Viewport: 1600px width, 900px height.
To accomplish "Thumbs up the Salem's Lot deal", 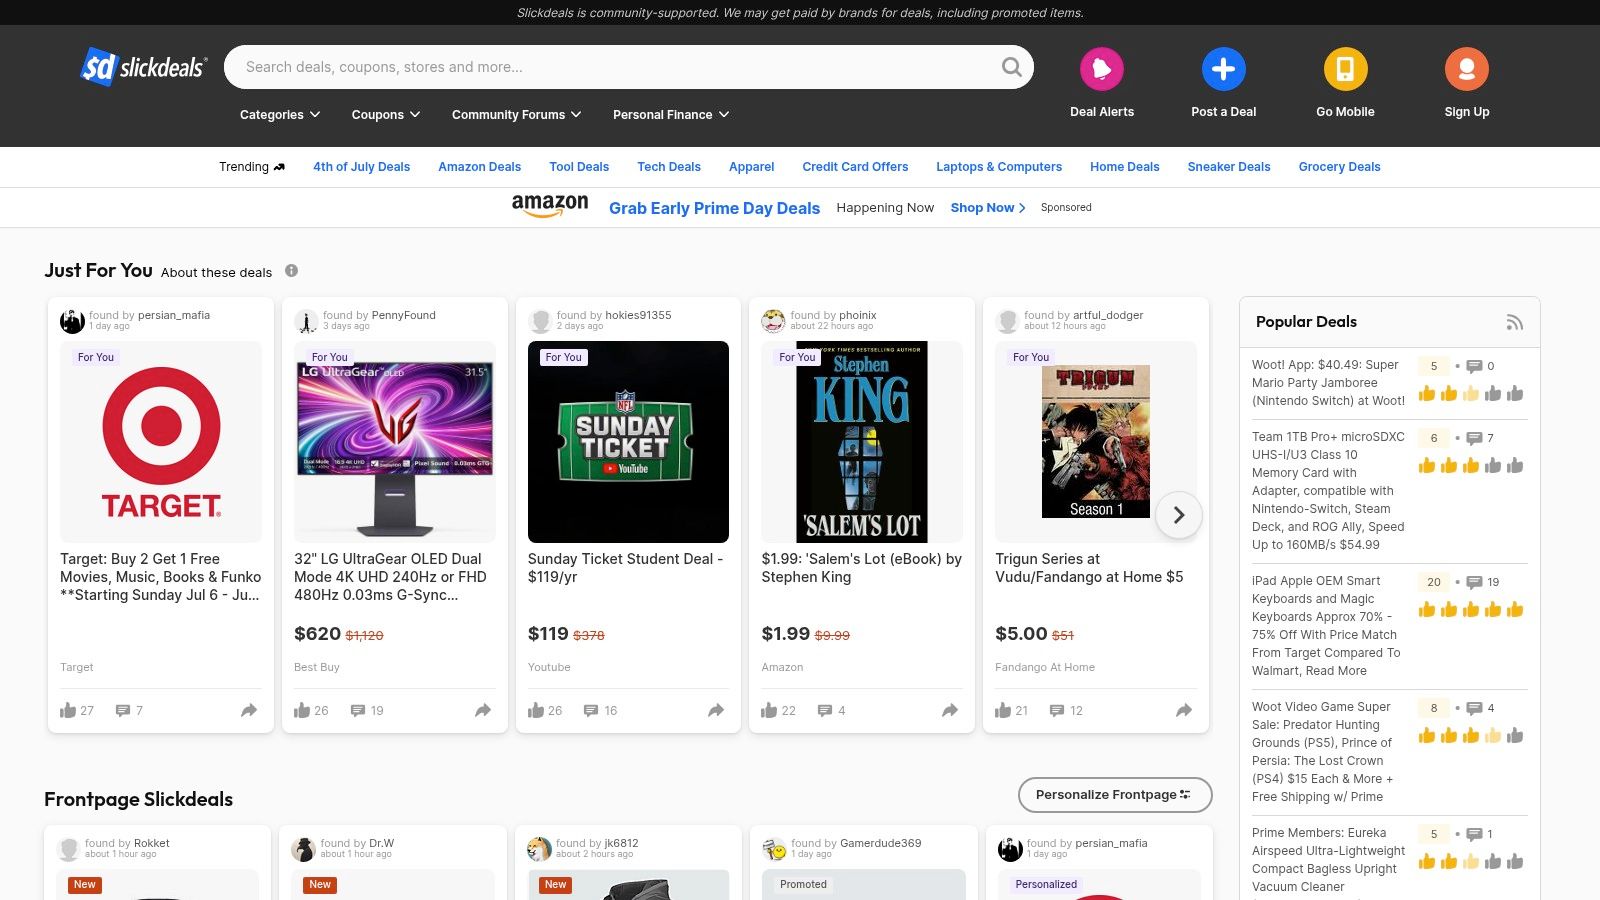I will [x=769, y=710].
